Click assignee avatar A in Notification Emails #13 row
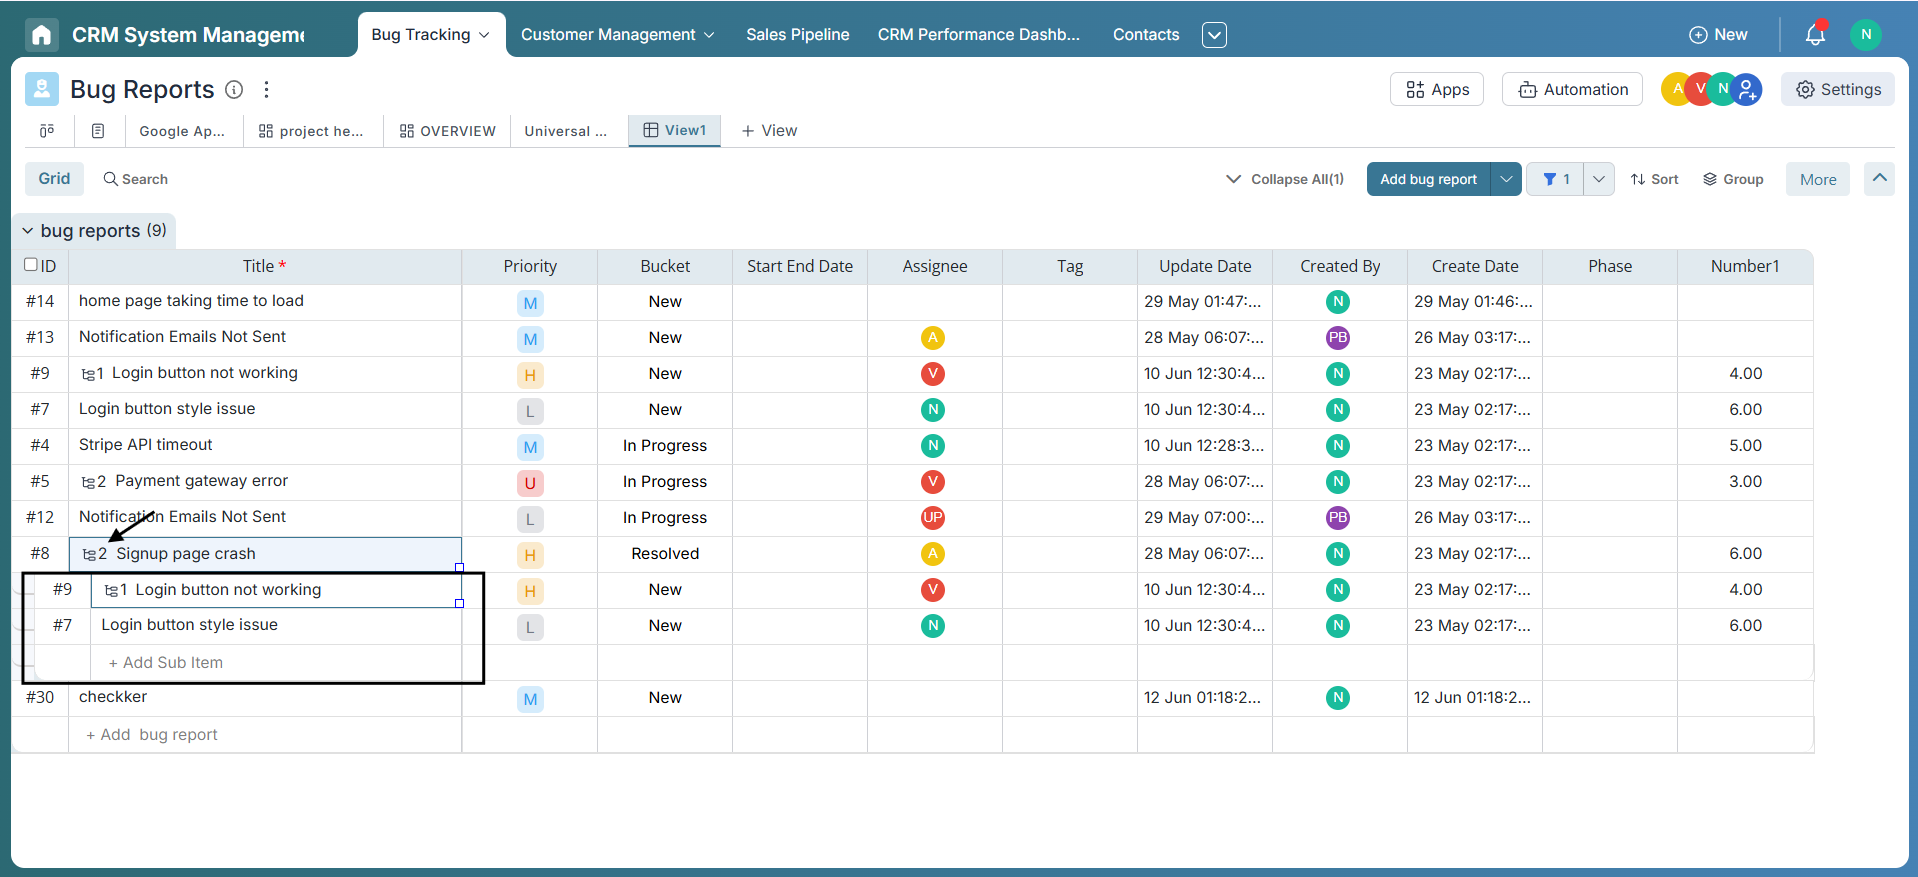The width and height of the screenshot is (1918, 877). tap(933, 337)
